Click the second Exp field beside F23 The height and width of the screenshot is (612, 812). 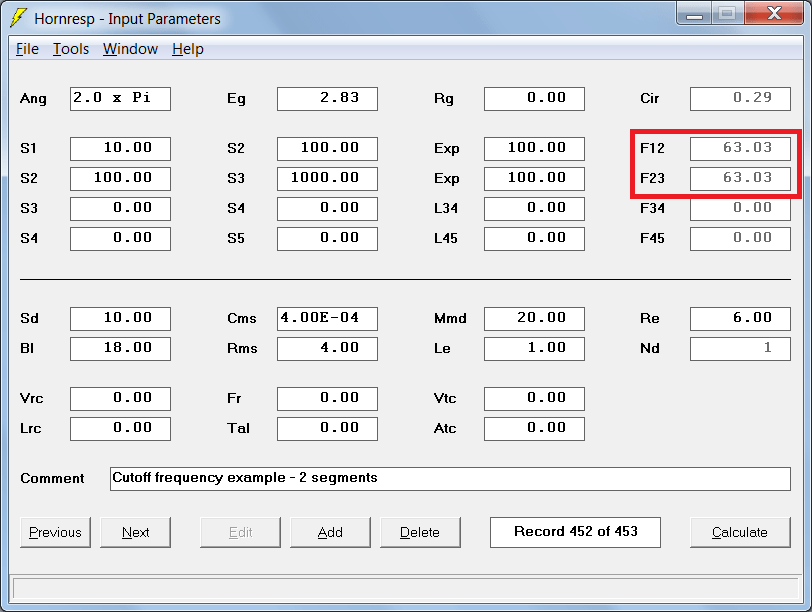click(534, 179)
